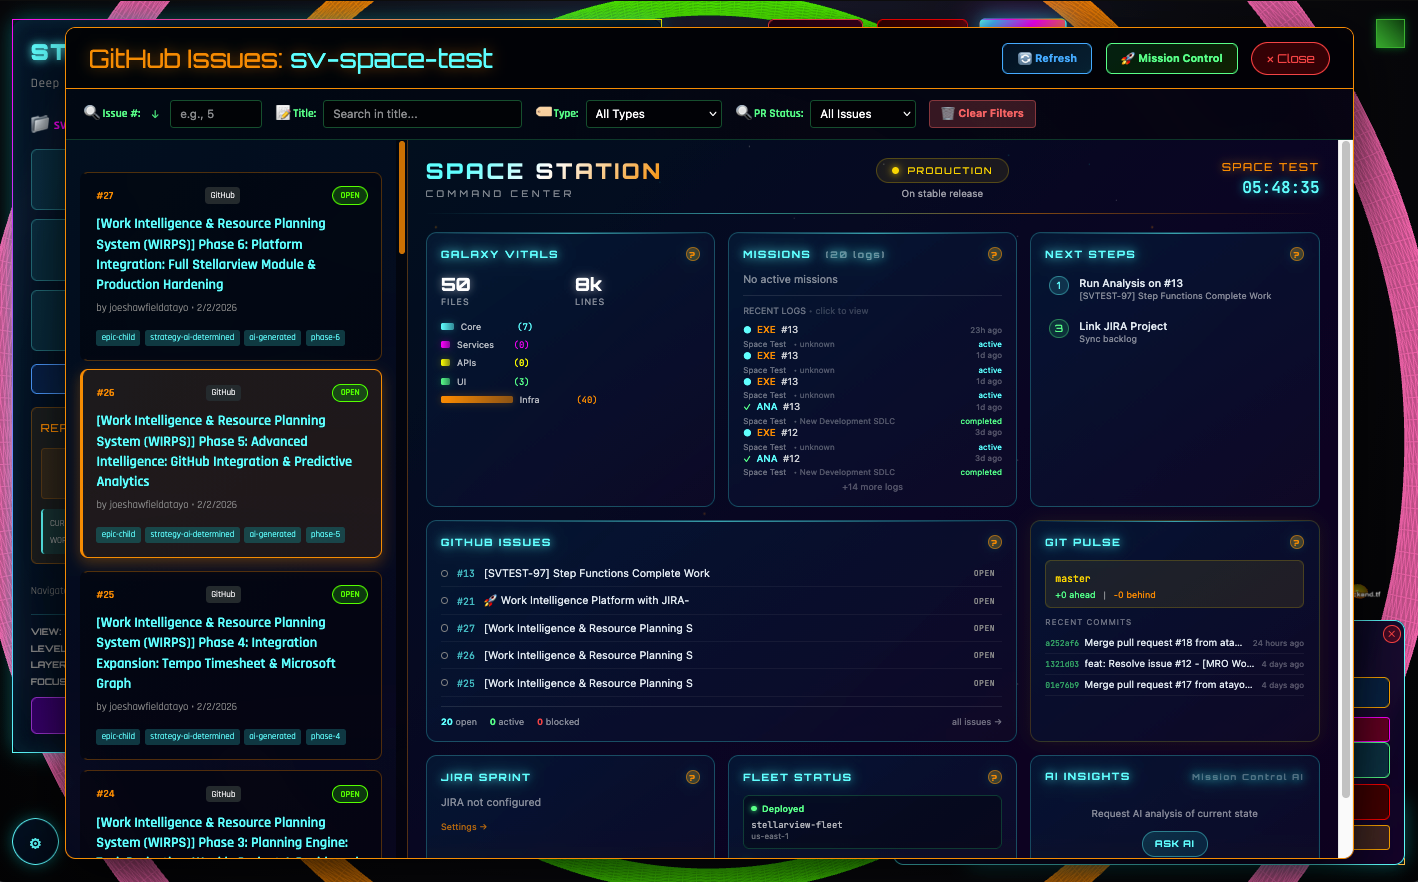
Task: Expand the +14 more logs entry
Action: click(x=871, y=486)
